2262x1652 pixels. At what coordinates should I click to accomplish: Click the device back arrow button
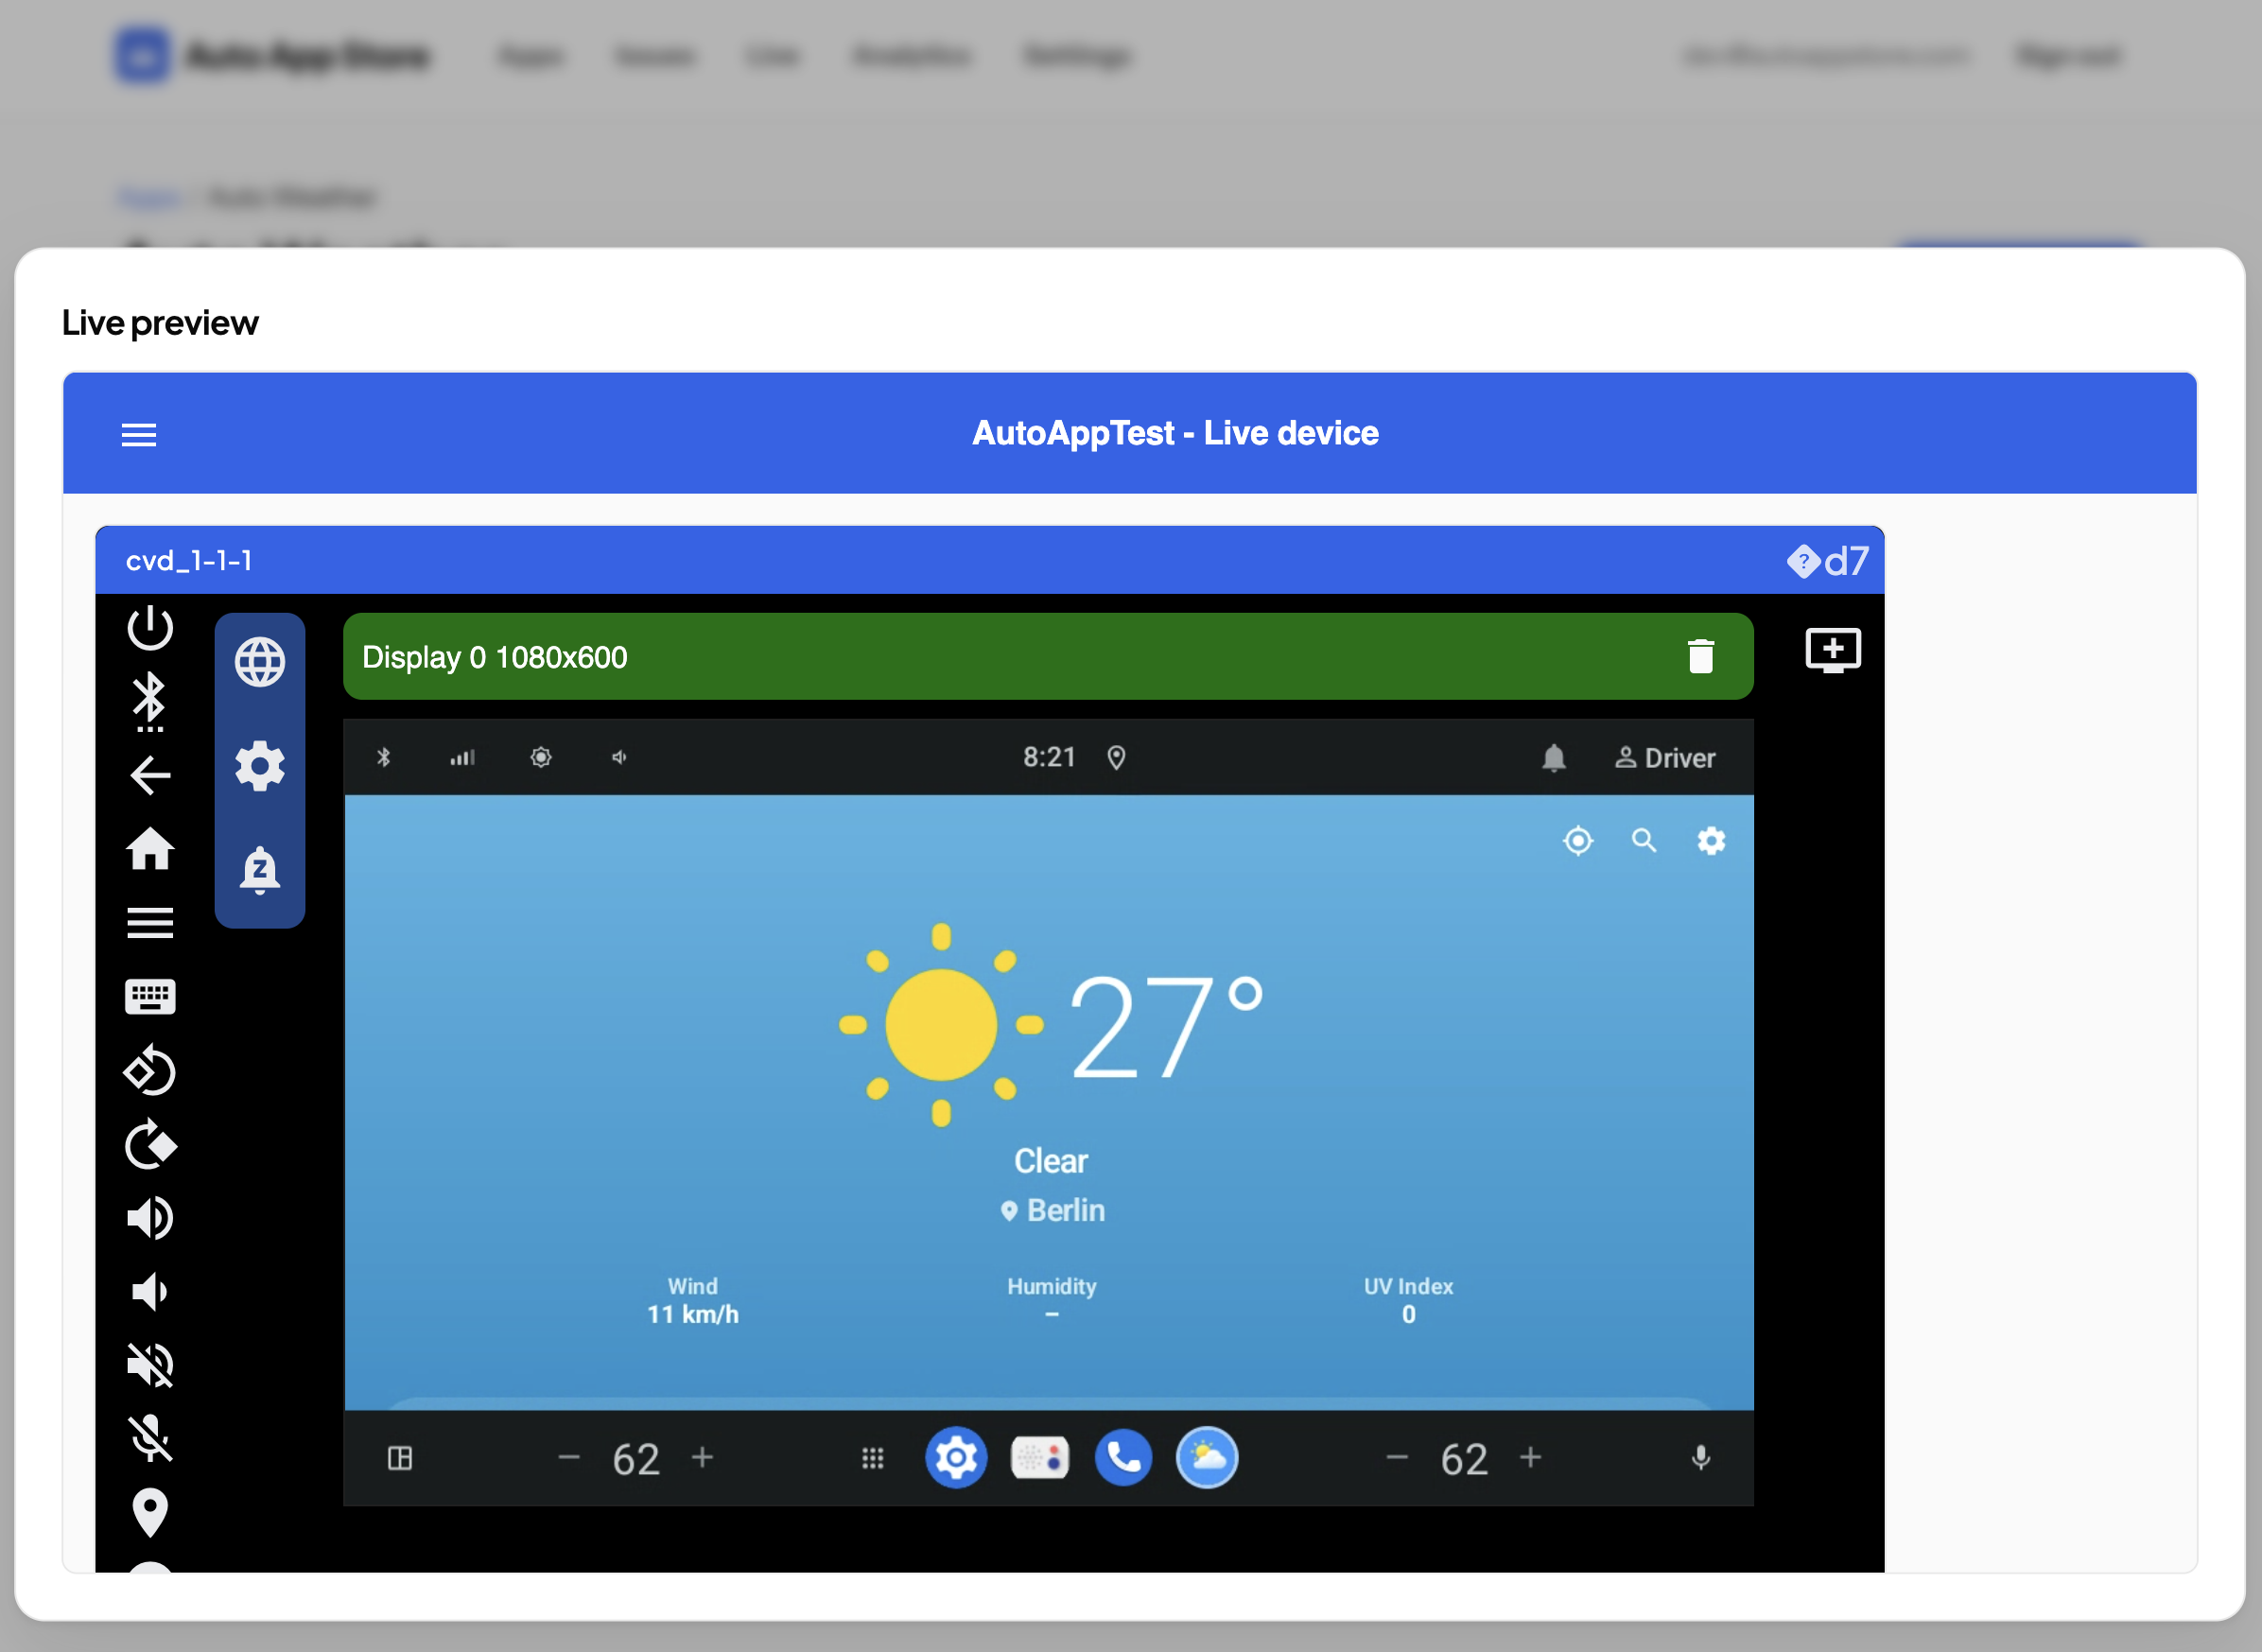click(x=150, y=775)
